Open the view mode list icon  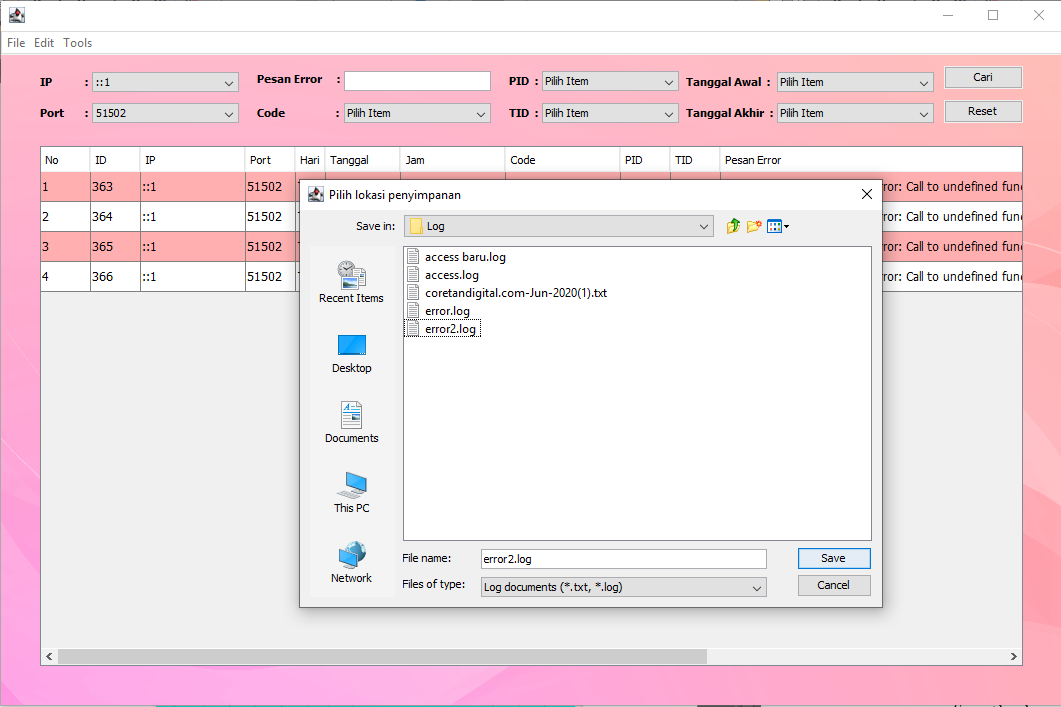point(777,226)
